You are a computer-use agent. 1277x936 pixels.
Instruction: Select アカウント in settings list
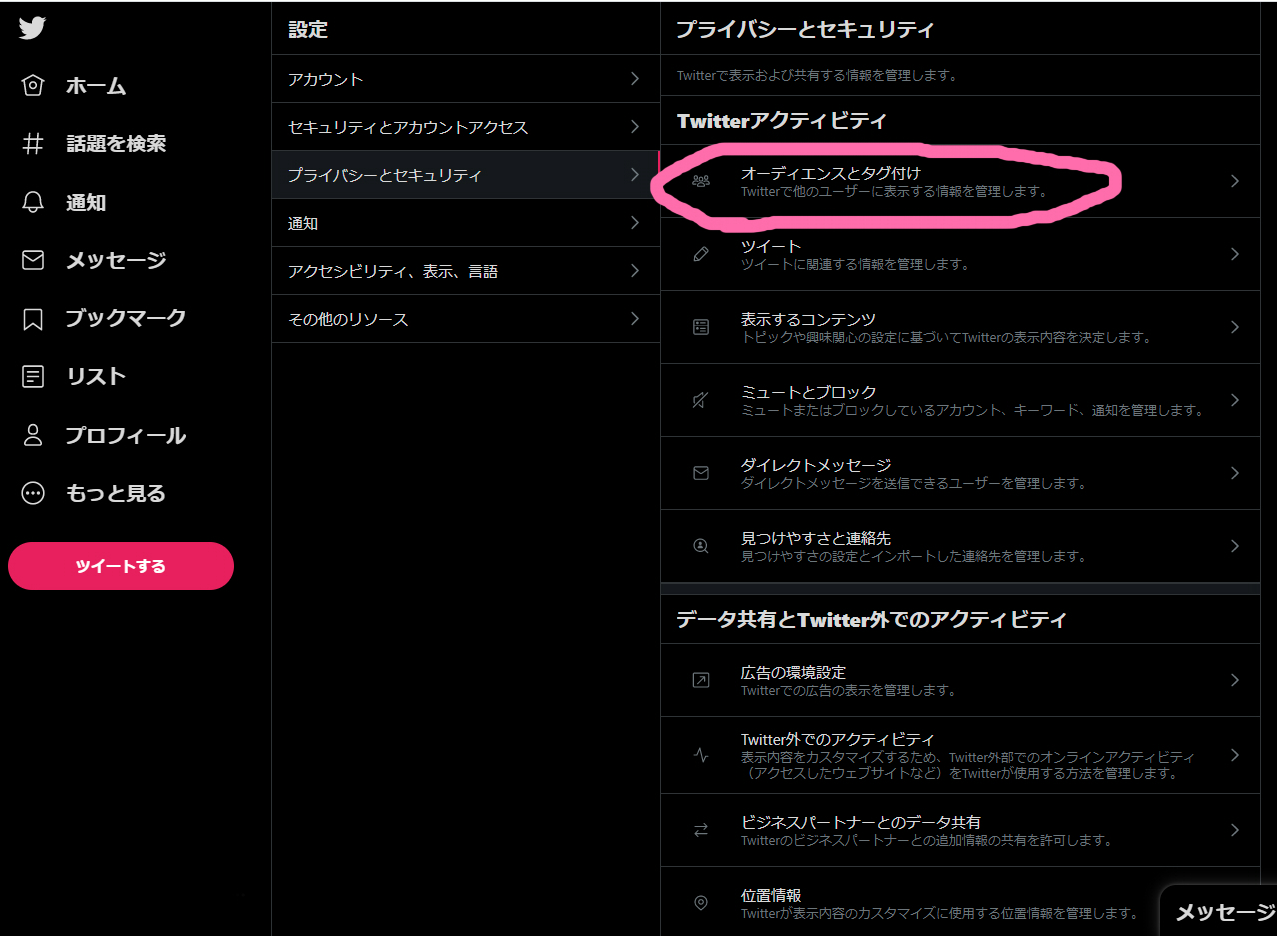point(465,79)
